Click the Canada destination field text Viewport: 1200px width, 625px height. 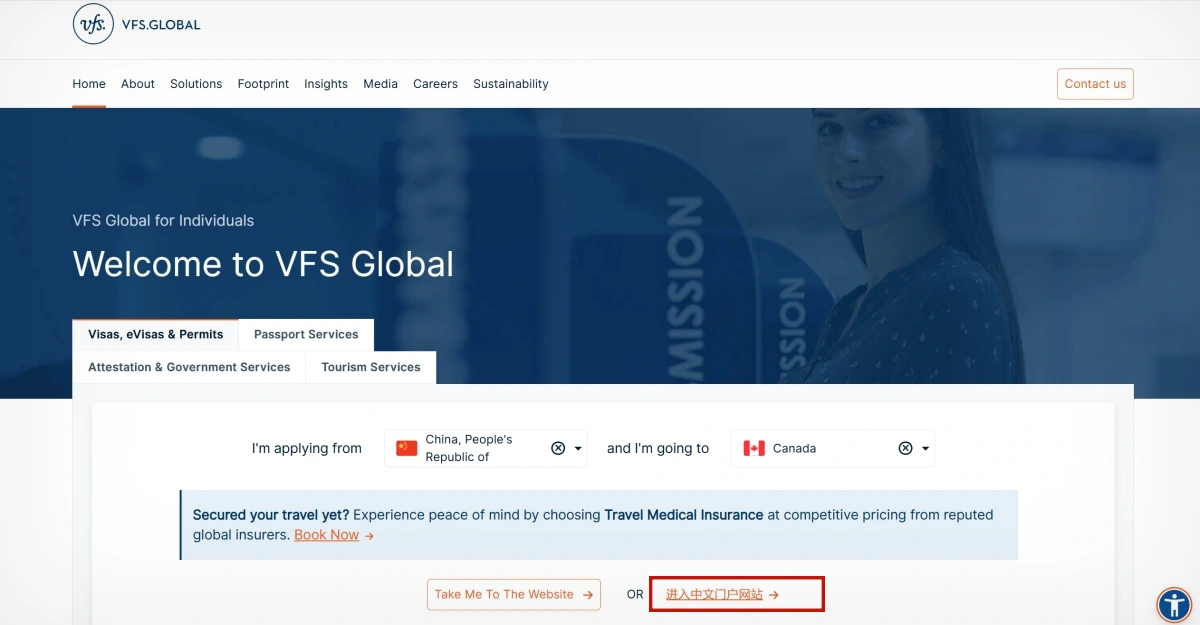click(795, 448)
